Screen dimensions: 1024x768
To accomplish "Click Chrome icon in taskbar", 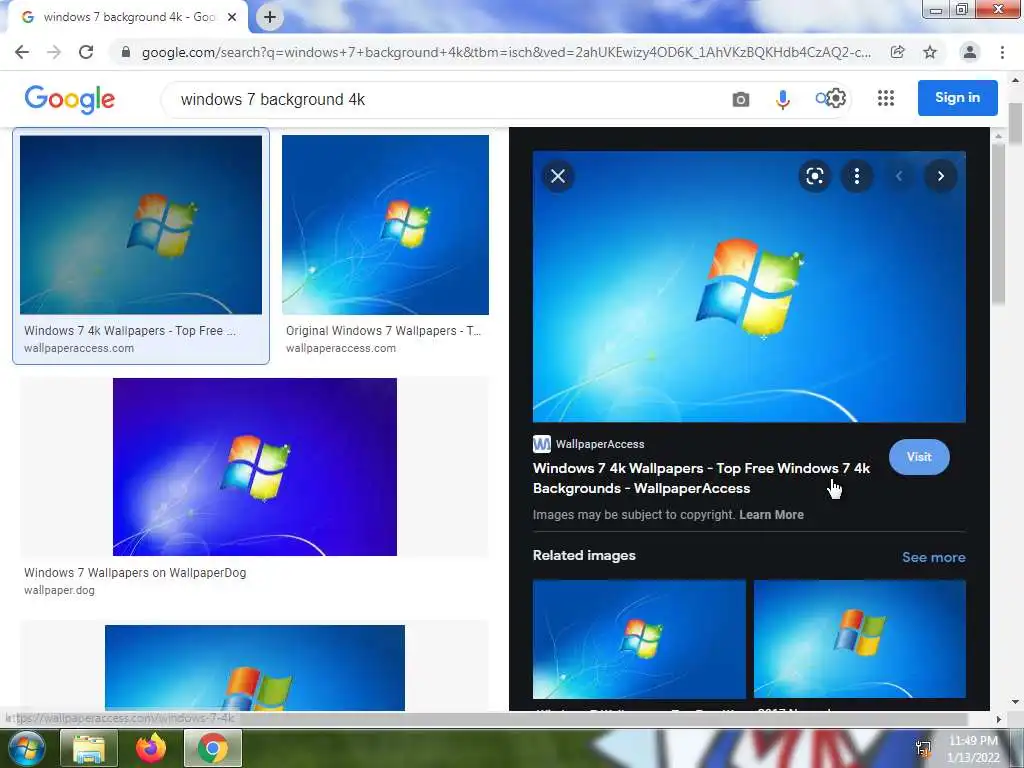I will pos(213,748).
